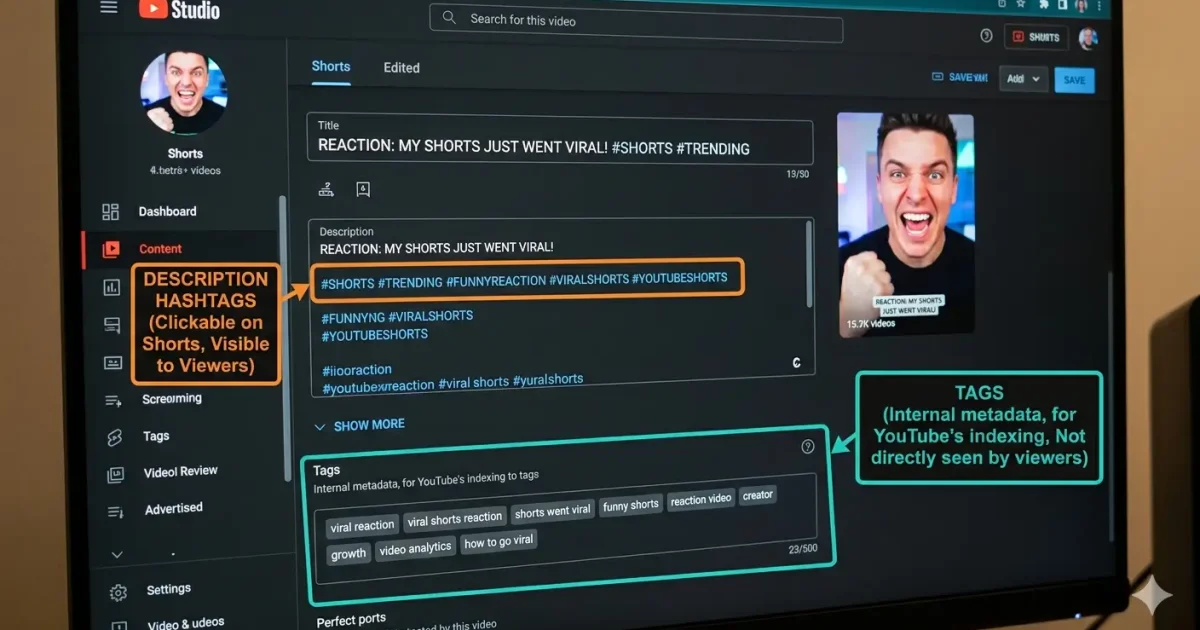Expand the SHOW MORE section
The image size is (1200, 630).
pyautogui.click(x=359, y=425)
